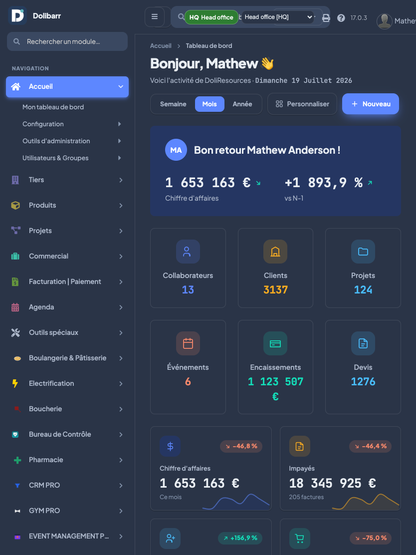
Task: Expand the Boucherie menu chevron
Action: pos(121,409)
